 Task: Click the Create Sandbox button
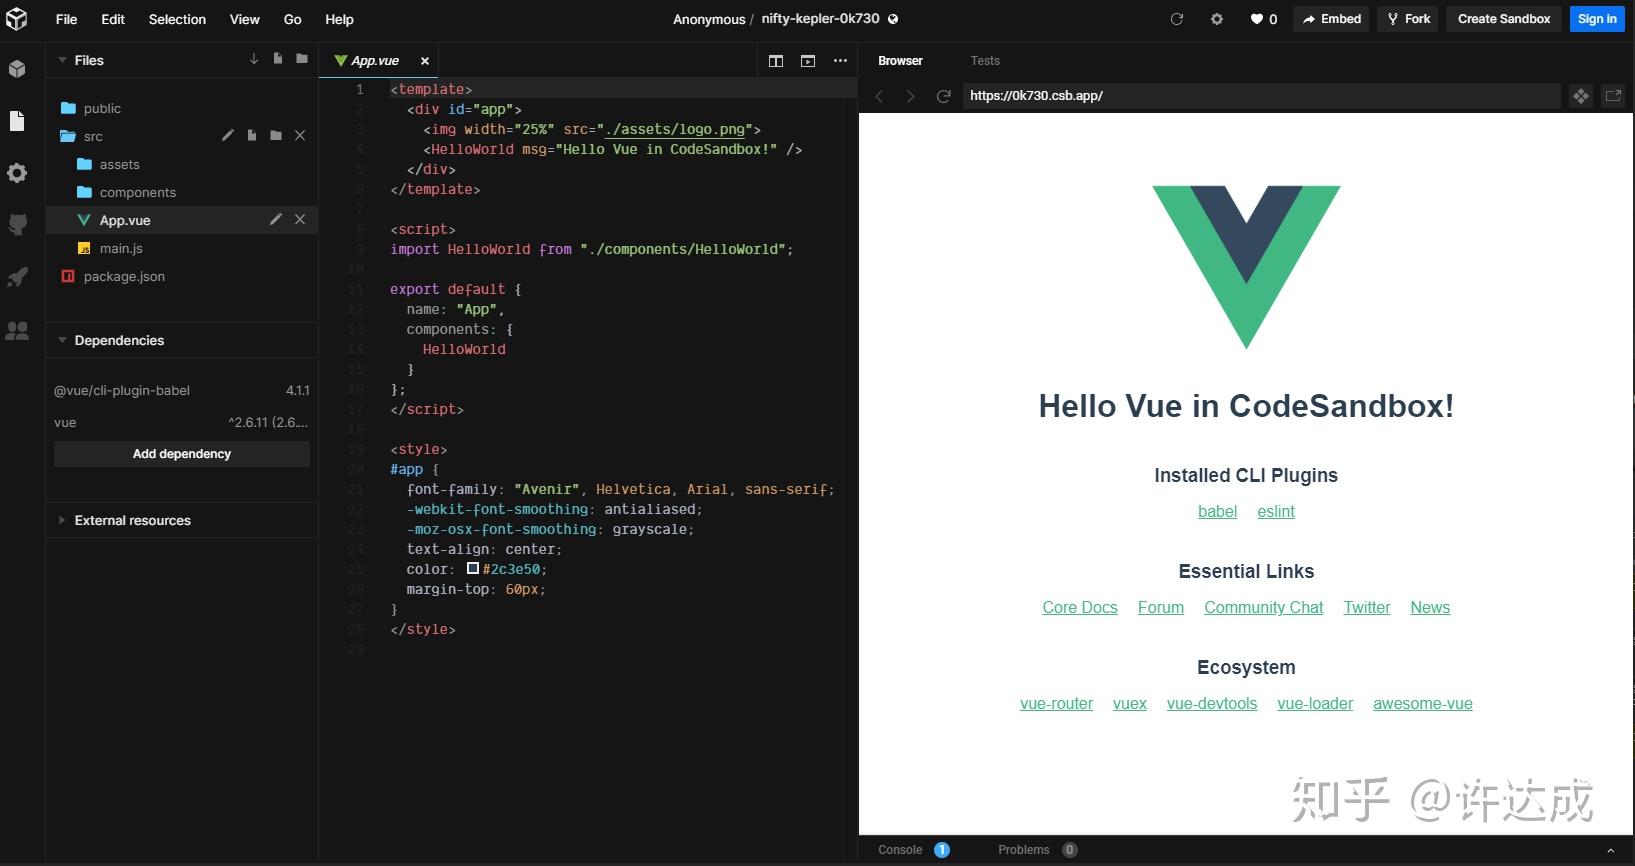pos(1504,19)
